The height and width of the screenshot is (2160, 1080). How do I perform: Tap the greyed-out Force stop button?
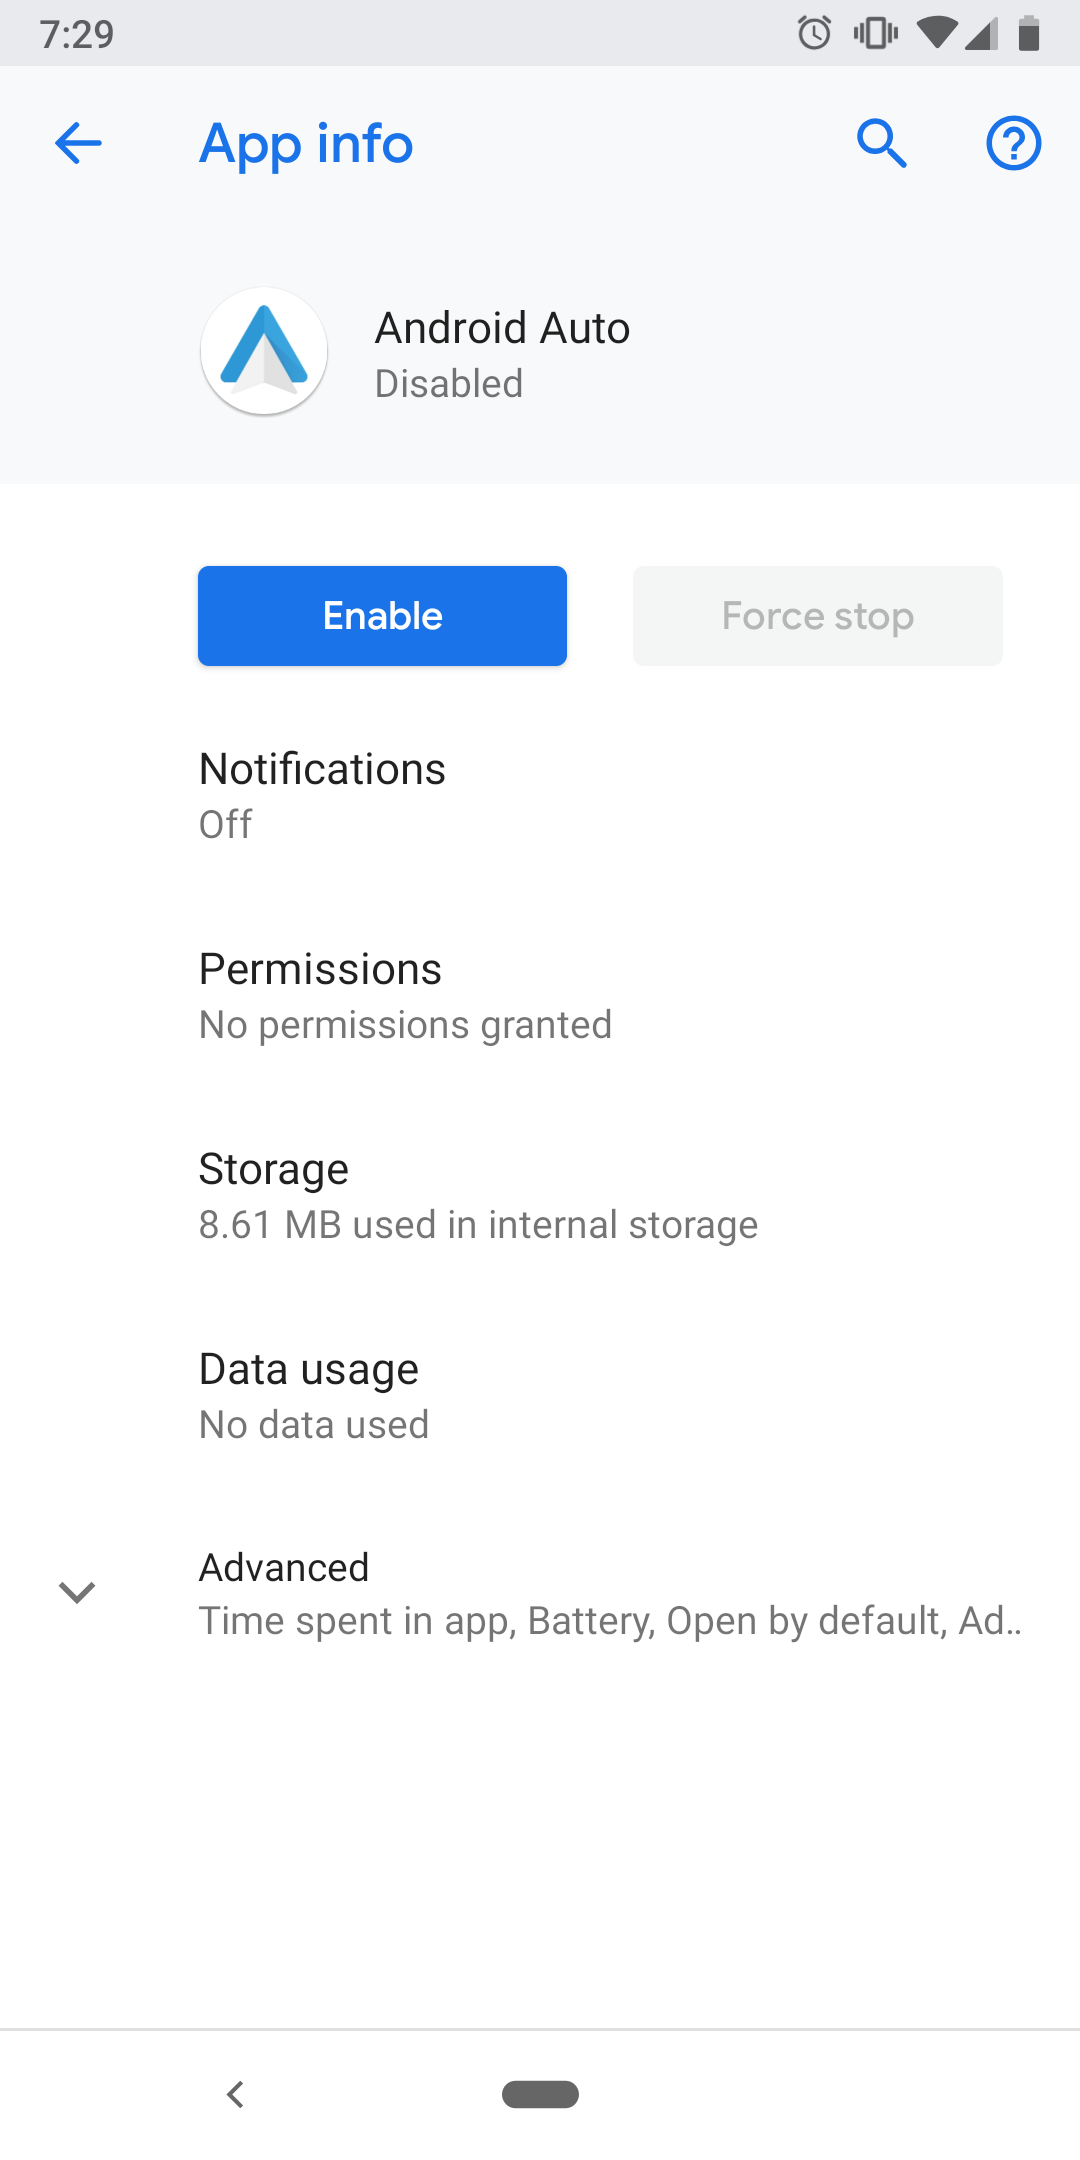point(818,616)
